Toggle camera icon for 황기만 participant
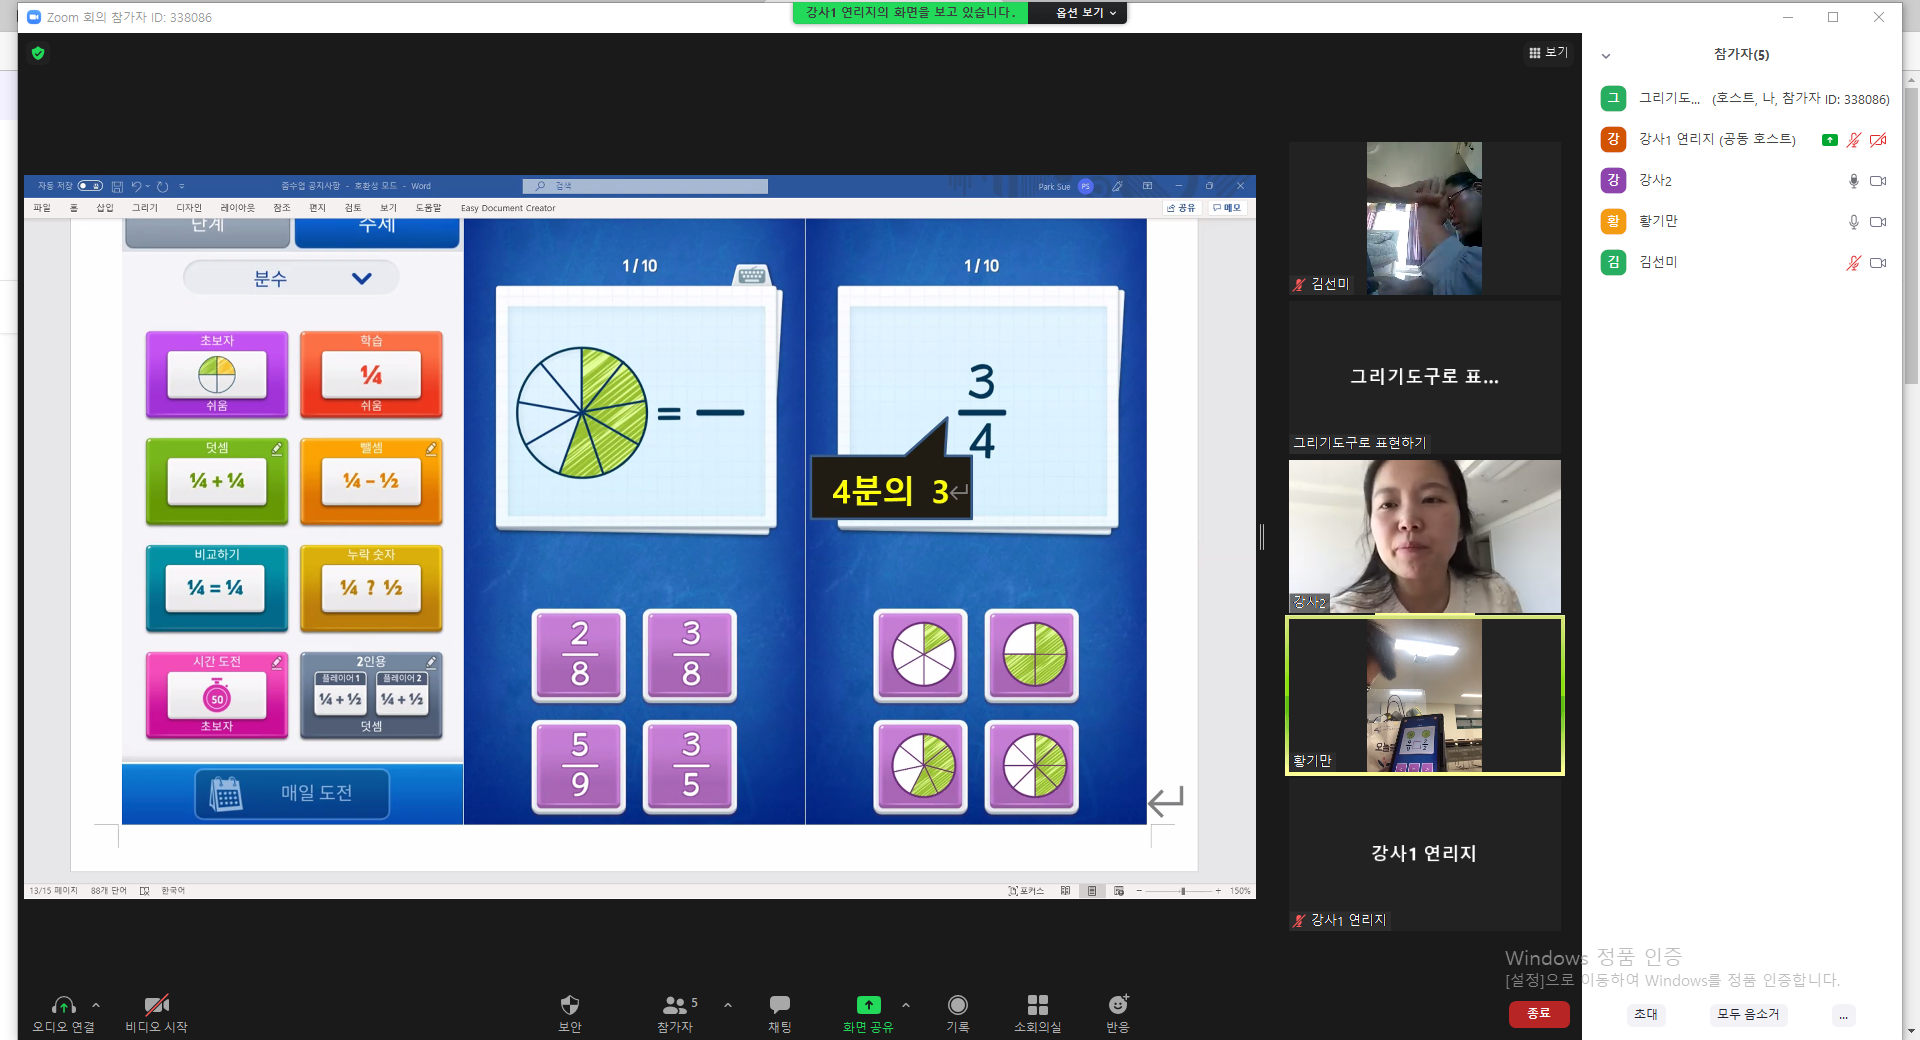Image resolution: width=1920 pixels, height=1040 pixels. (1878, 222)
